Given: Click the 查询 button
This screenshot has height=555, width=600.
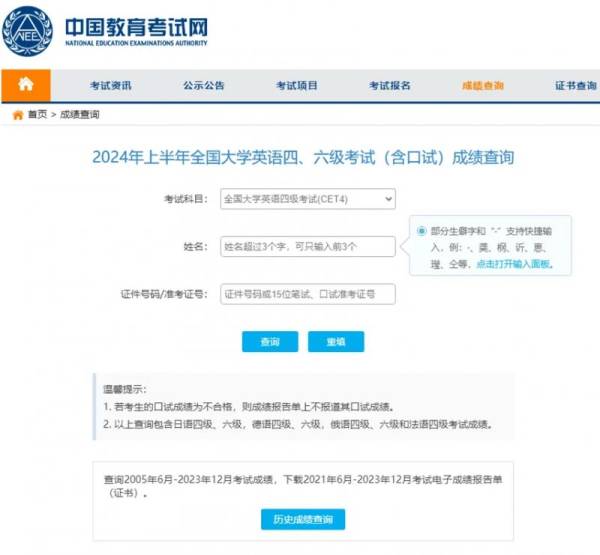Looking at the screenshot, I should click(270, 341).
